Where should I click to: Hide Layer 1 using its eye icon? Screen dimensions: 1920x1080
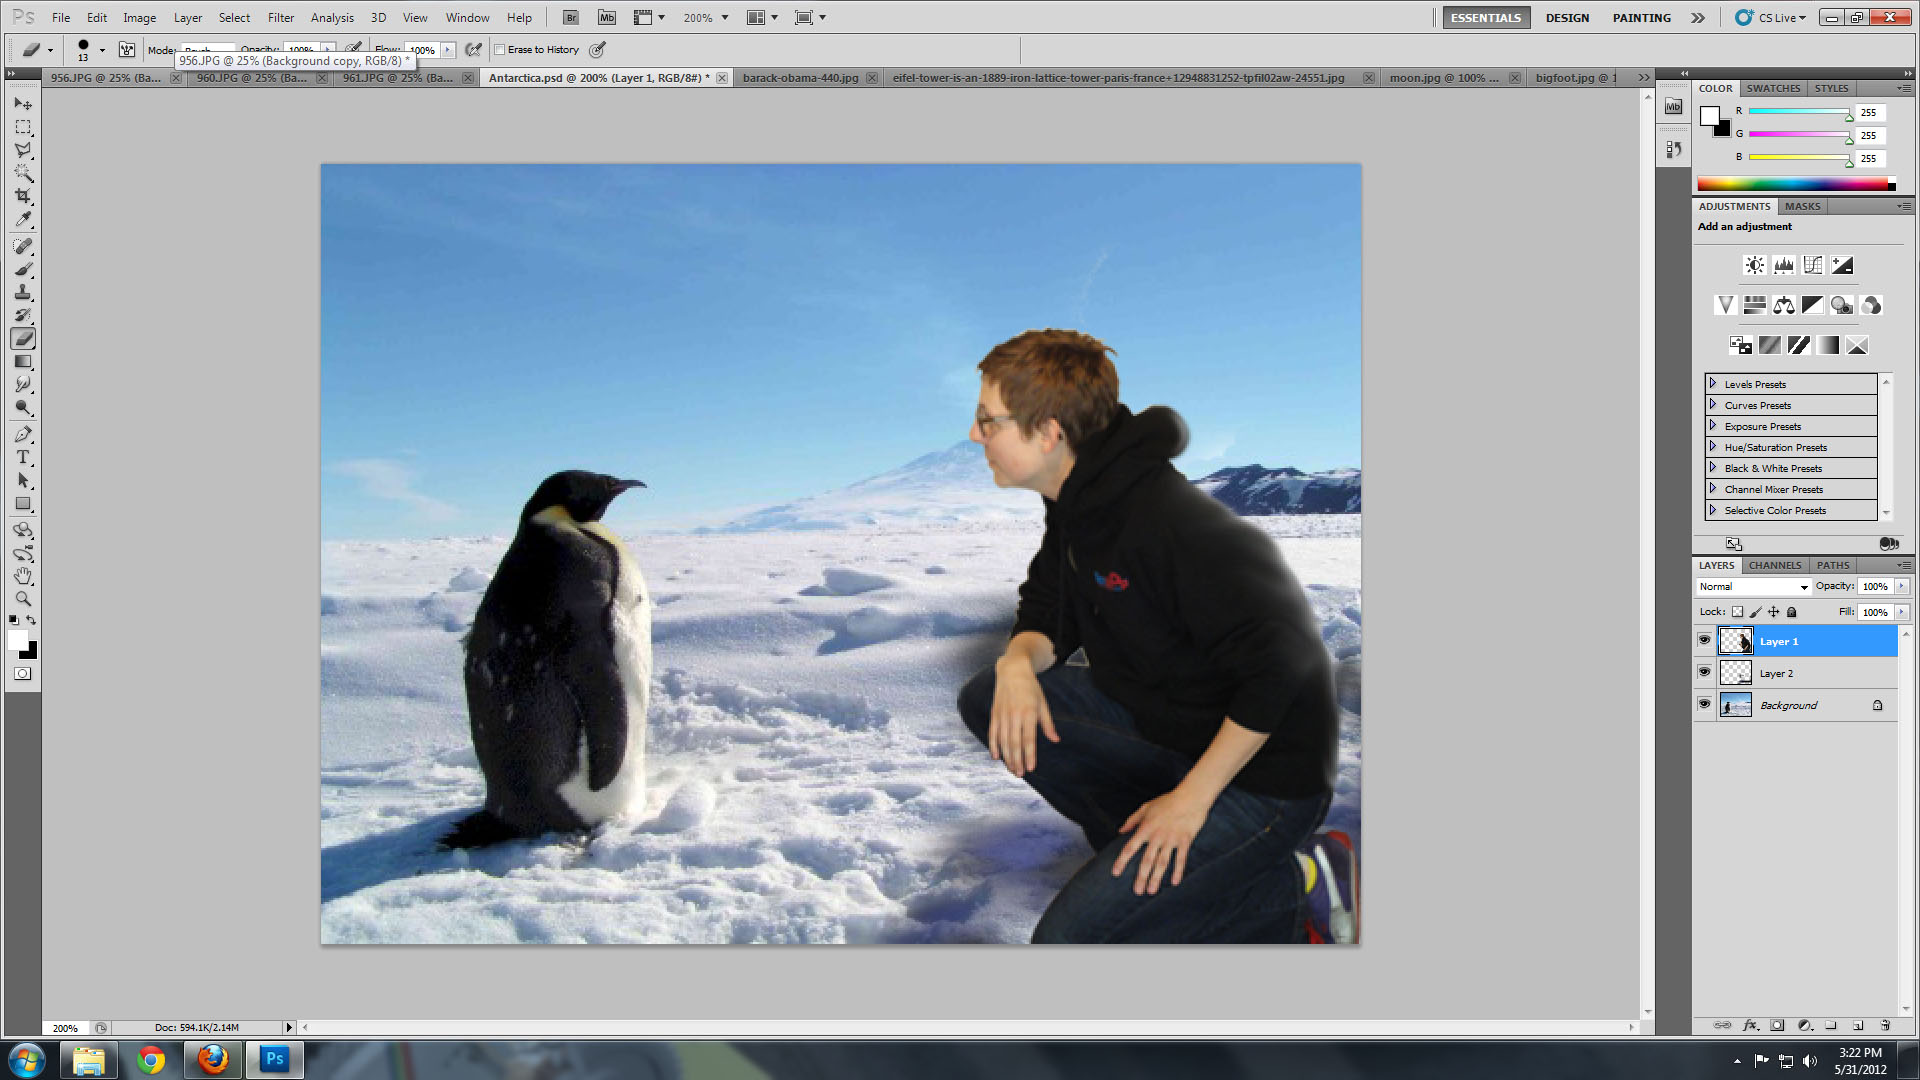tap(1704, 640)
